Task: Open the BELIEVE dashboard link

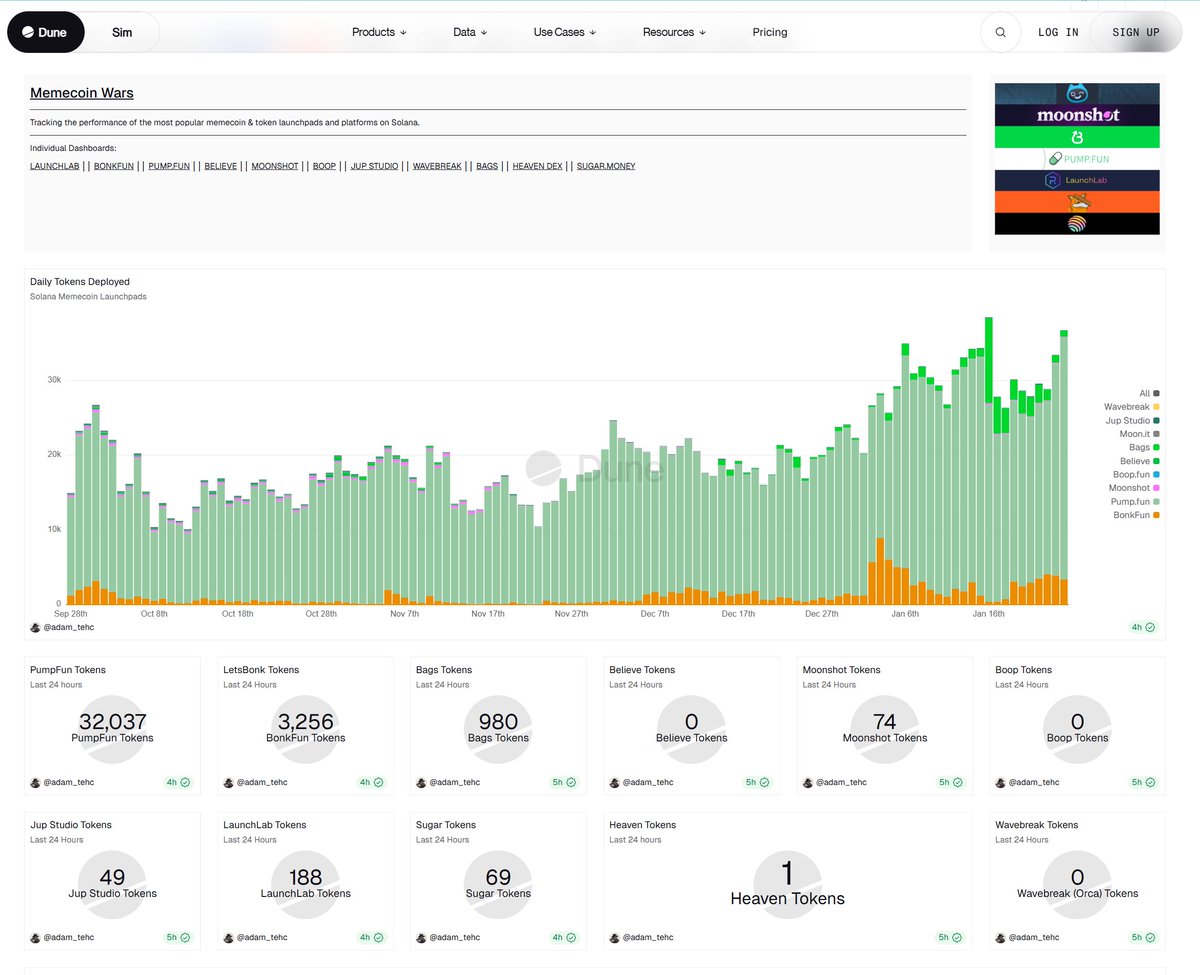Action: (221, 166)
